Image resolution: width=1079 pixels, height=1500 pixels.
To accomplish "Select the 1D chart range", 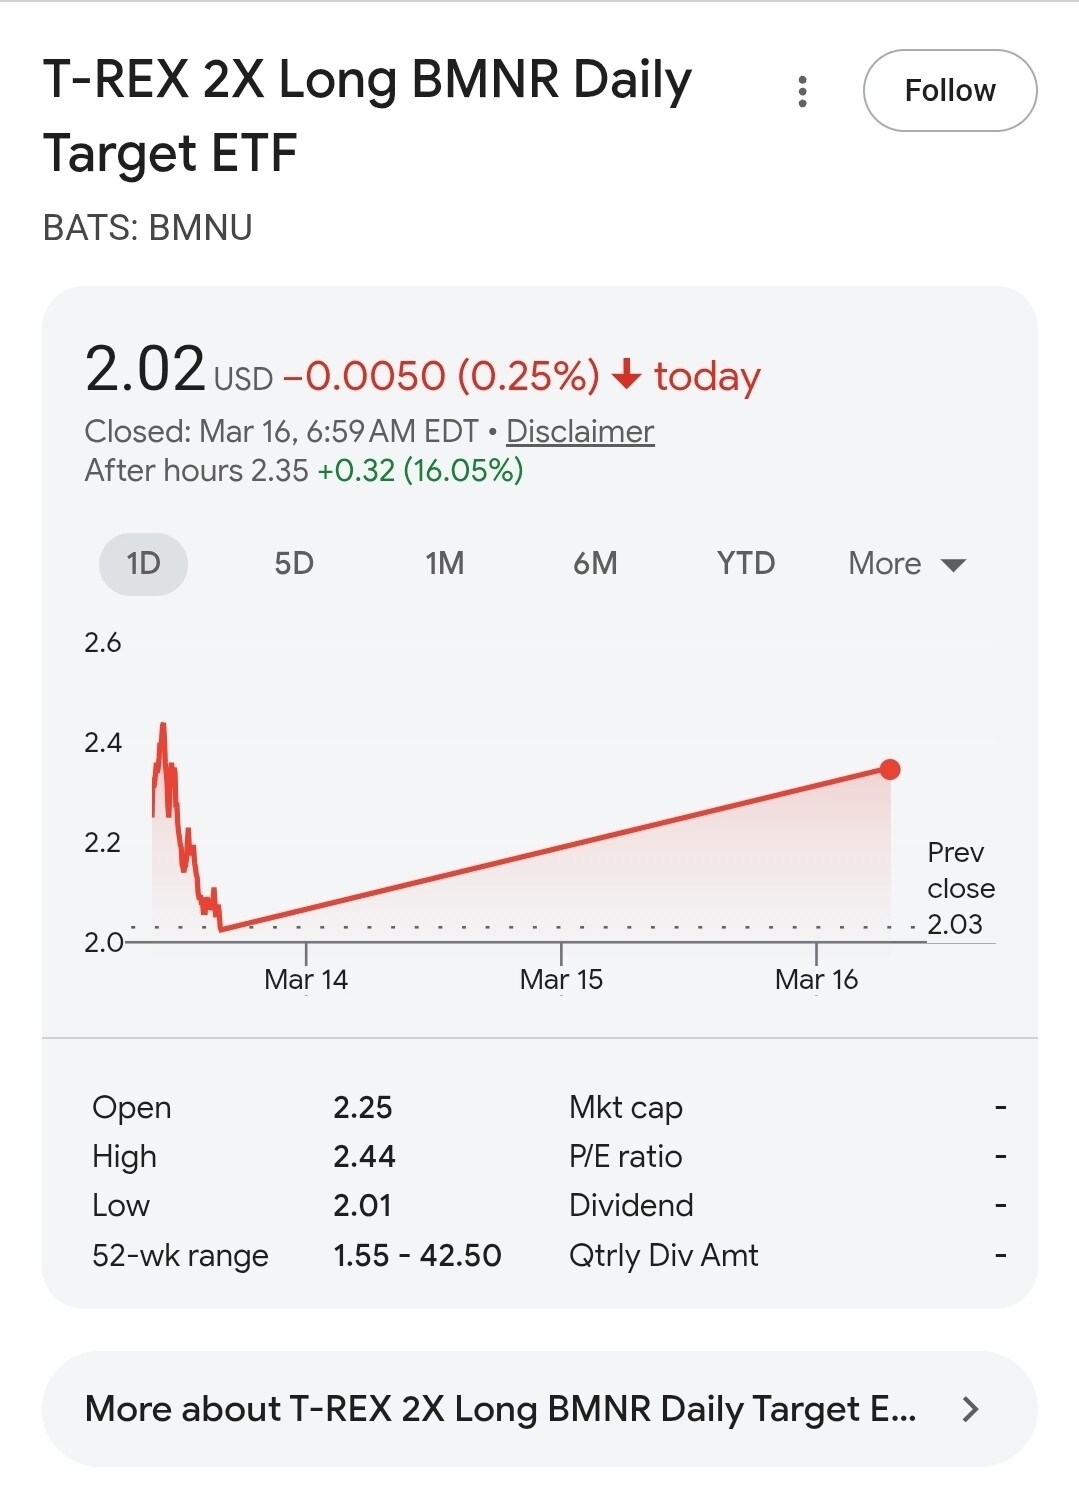I will click(143, 564).
